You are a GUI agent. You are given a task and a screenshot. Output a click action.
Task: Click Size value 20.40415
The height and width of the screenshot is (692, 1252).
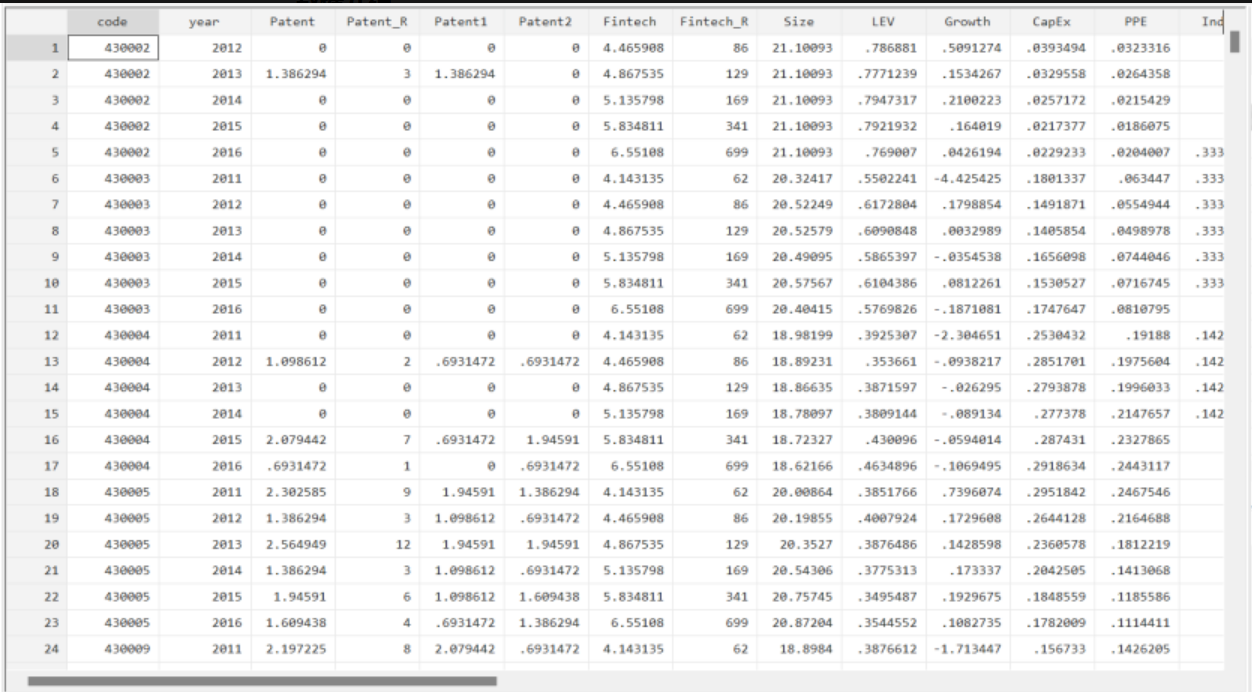point(805,309)
